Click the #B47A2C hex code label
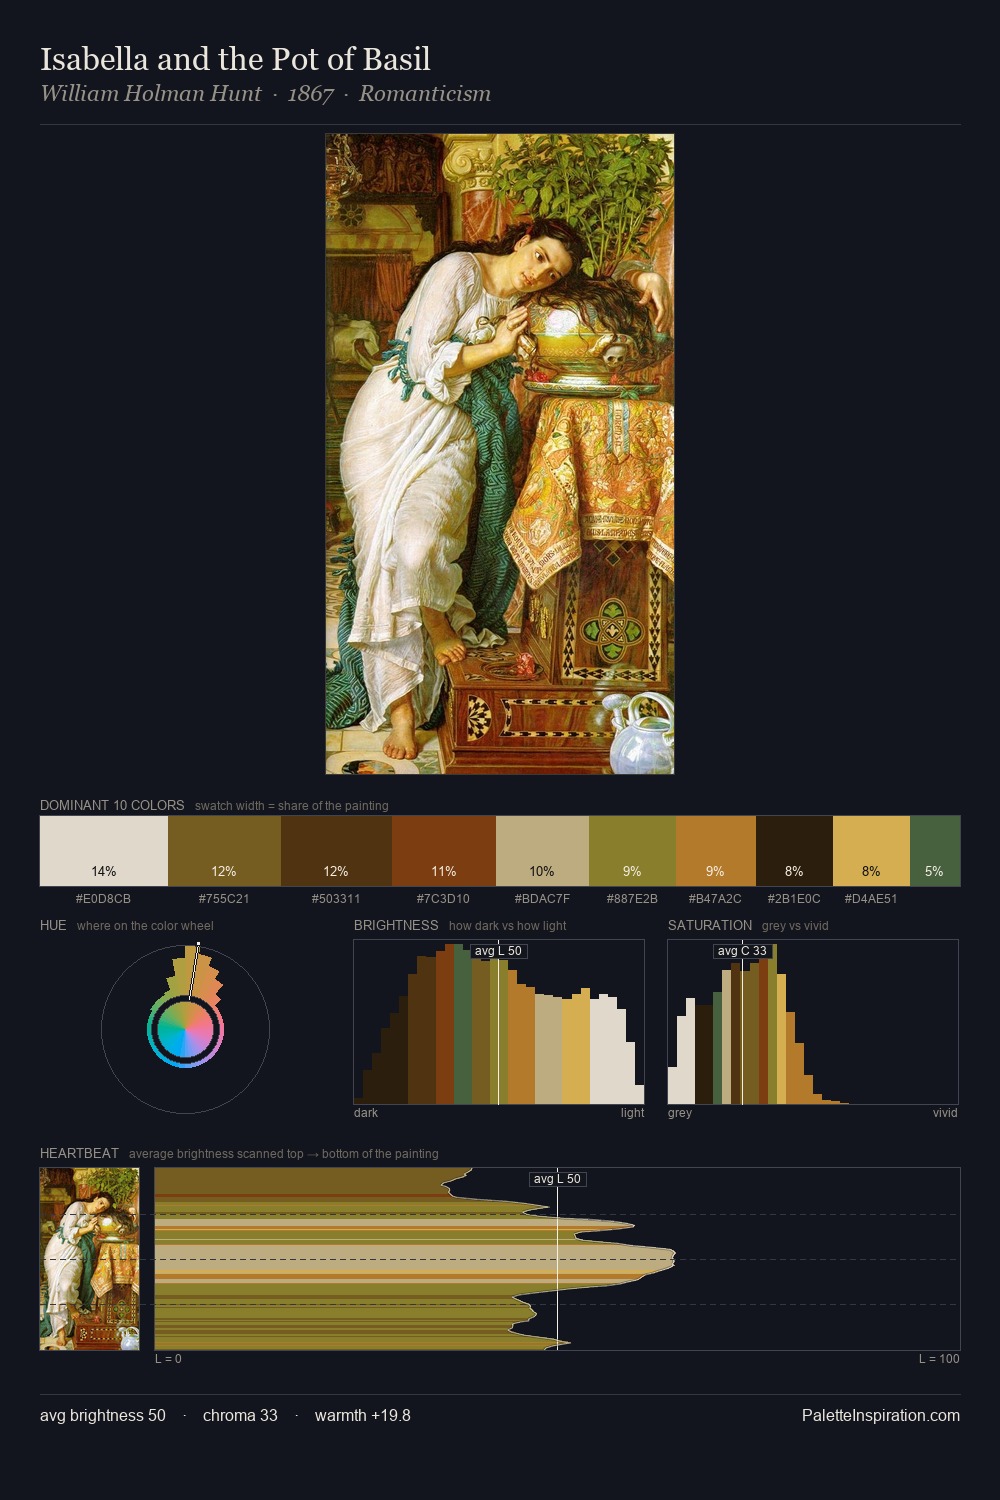The width and height of the screenshot is (1000, 1500). point(716,898)
